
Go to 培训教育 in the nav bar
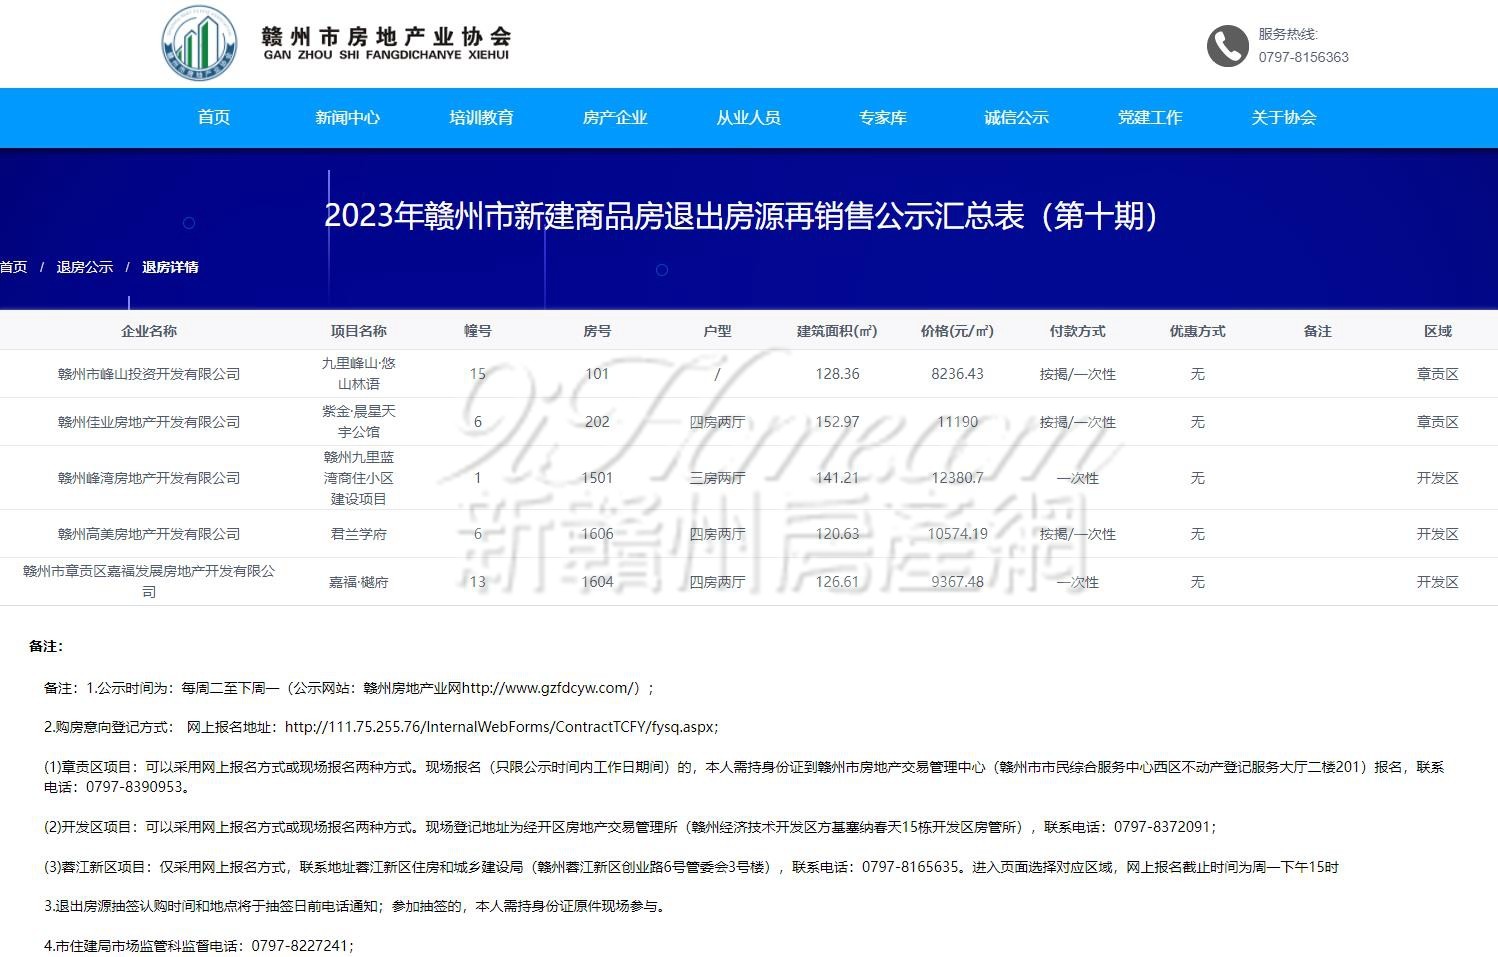coord(481,118)
